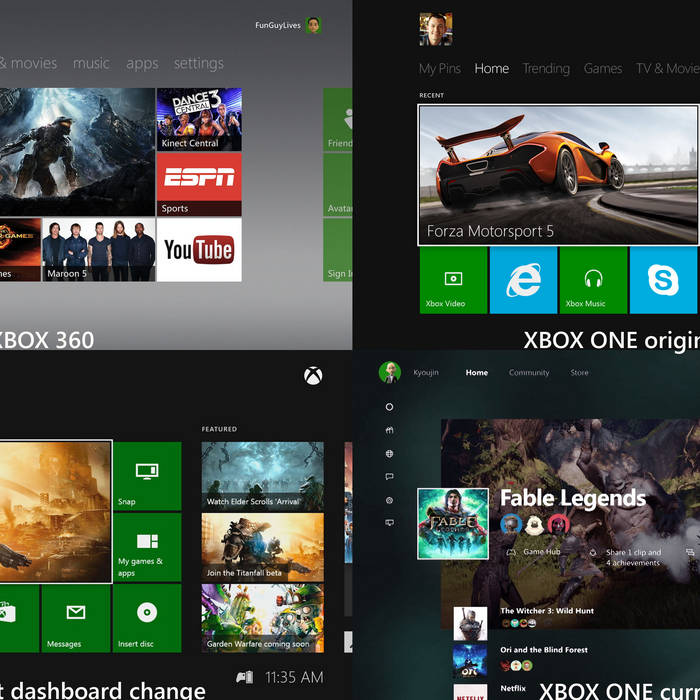Open the Fable Legends Game Hub

coord(533,552)
